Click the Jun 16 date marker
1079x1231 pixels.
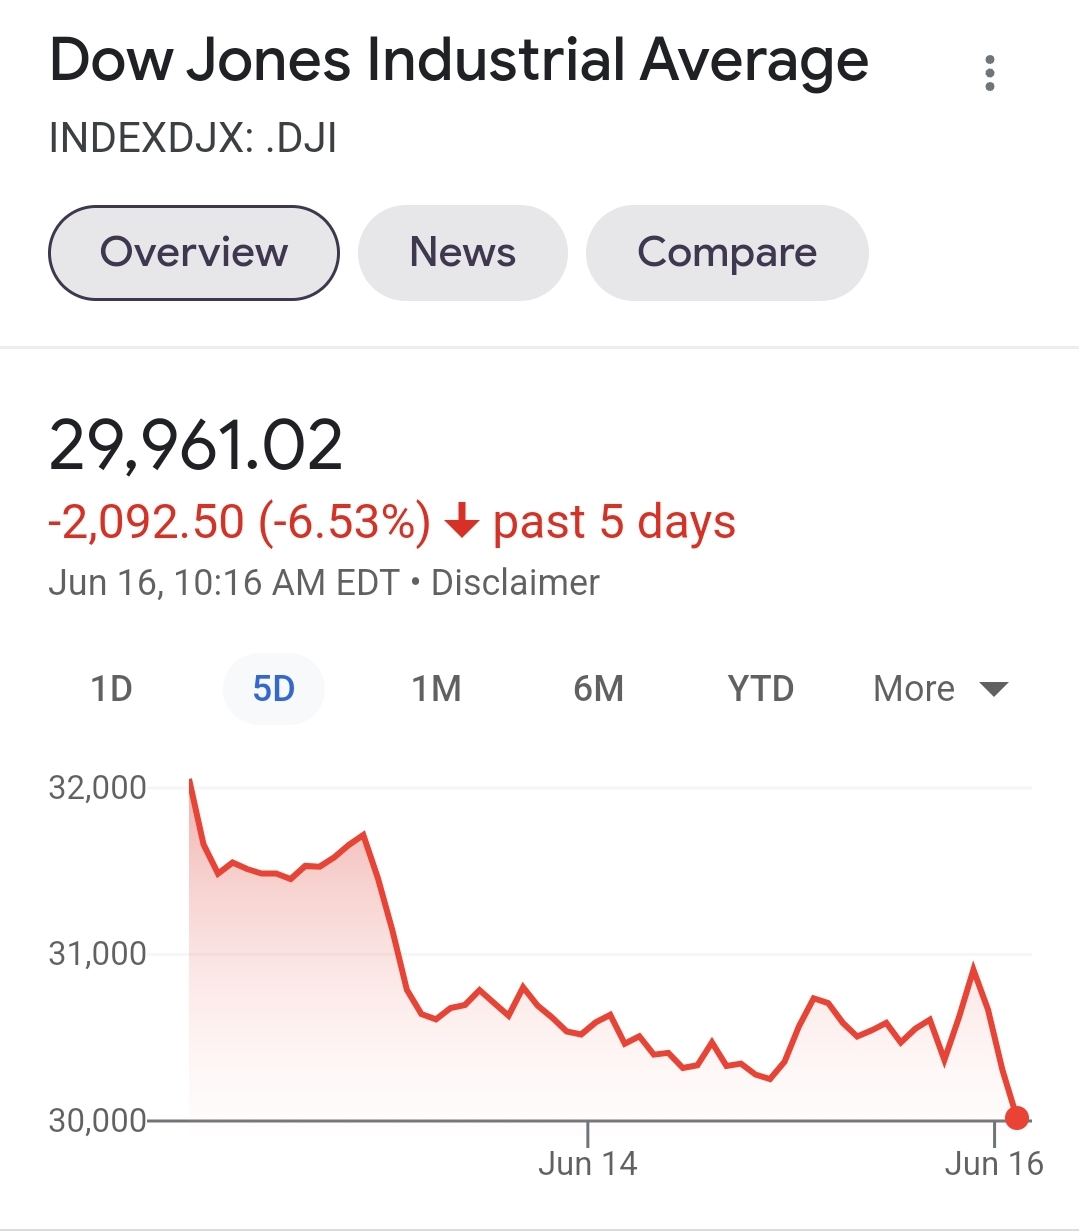click(x=994, y=1163)
